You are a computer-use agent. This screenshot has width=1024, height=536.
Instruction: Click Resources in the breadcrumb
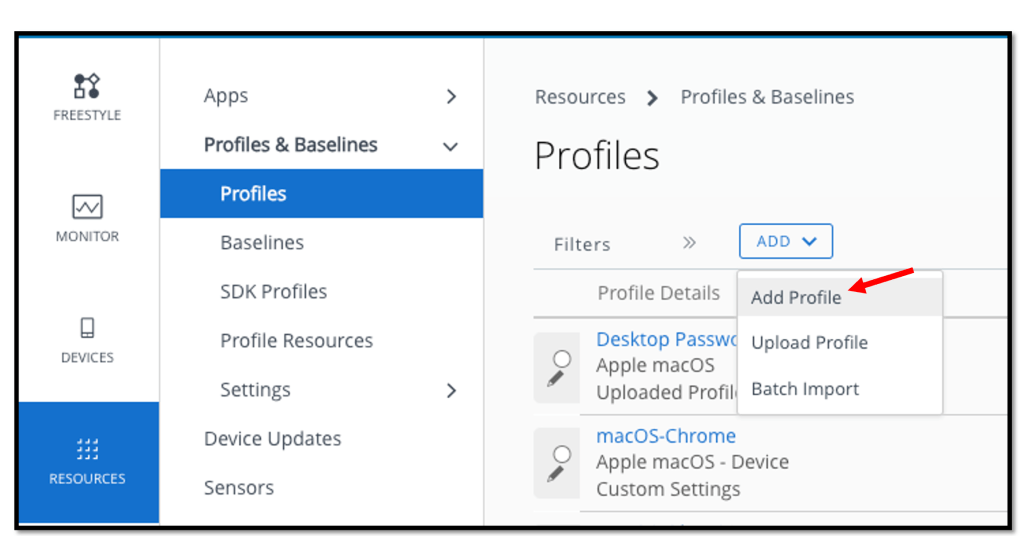click(x=580, y=97)
